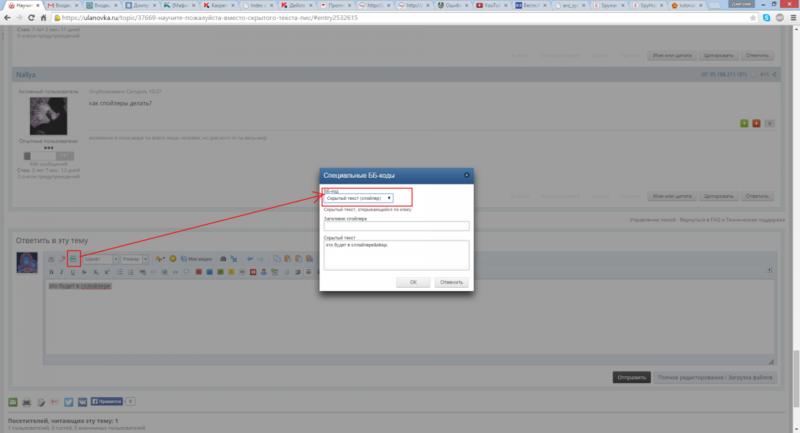The width and height of the screenshot is (800, 433).
Task: Click share icon for post #15
Action: tap(774, 74)
